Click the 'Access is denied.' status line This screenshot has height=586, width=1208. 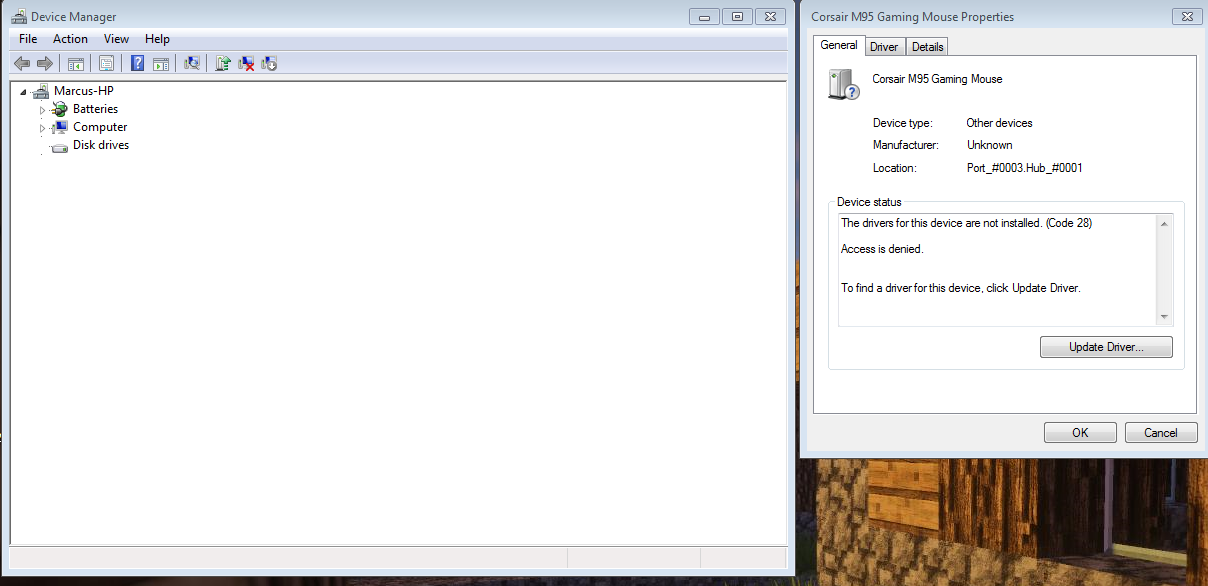tap(882, 249)
